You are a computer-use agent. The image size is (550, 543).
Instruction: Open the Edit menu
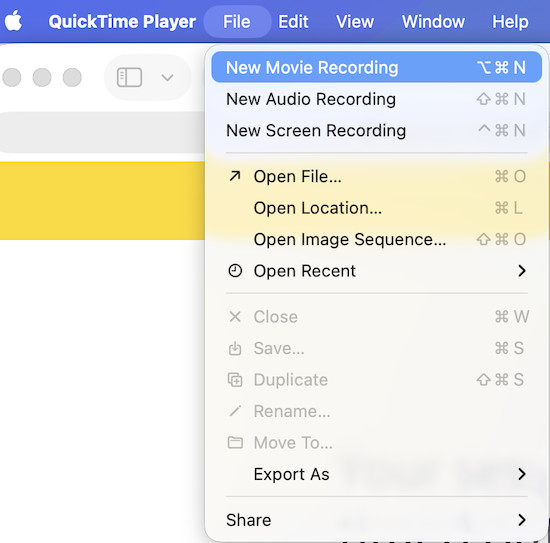click(x=293, y=22)
